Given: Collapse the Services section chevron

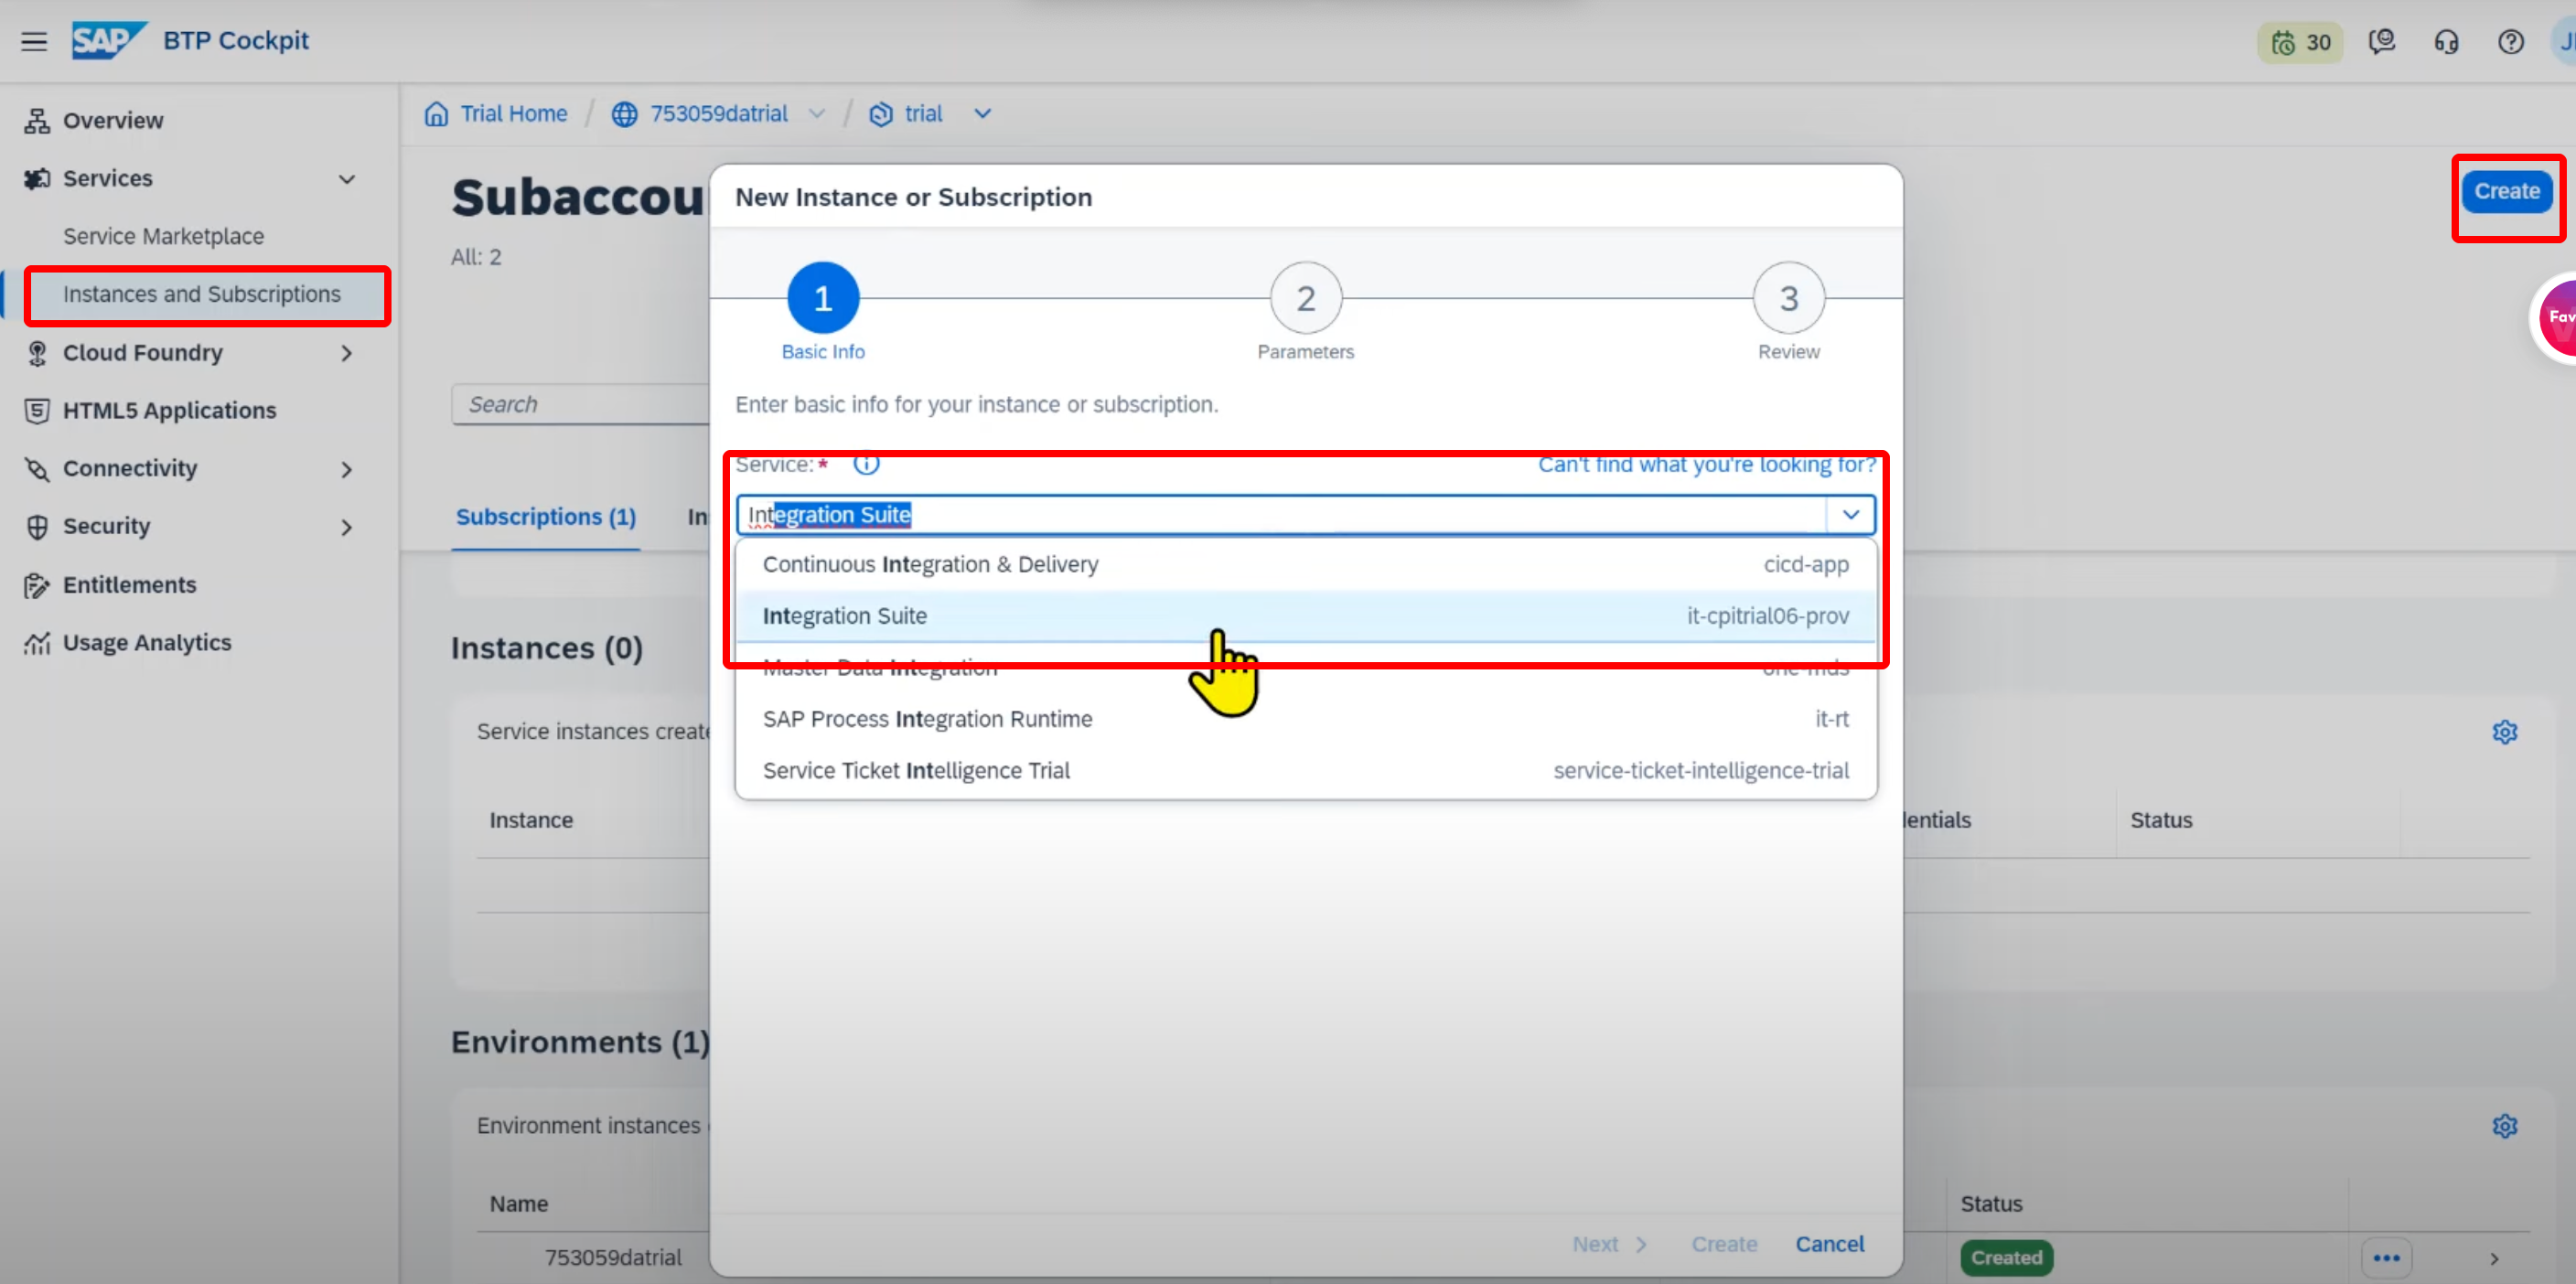Looking at the screenshot, I should coord(346,179).
